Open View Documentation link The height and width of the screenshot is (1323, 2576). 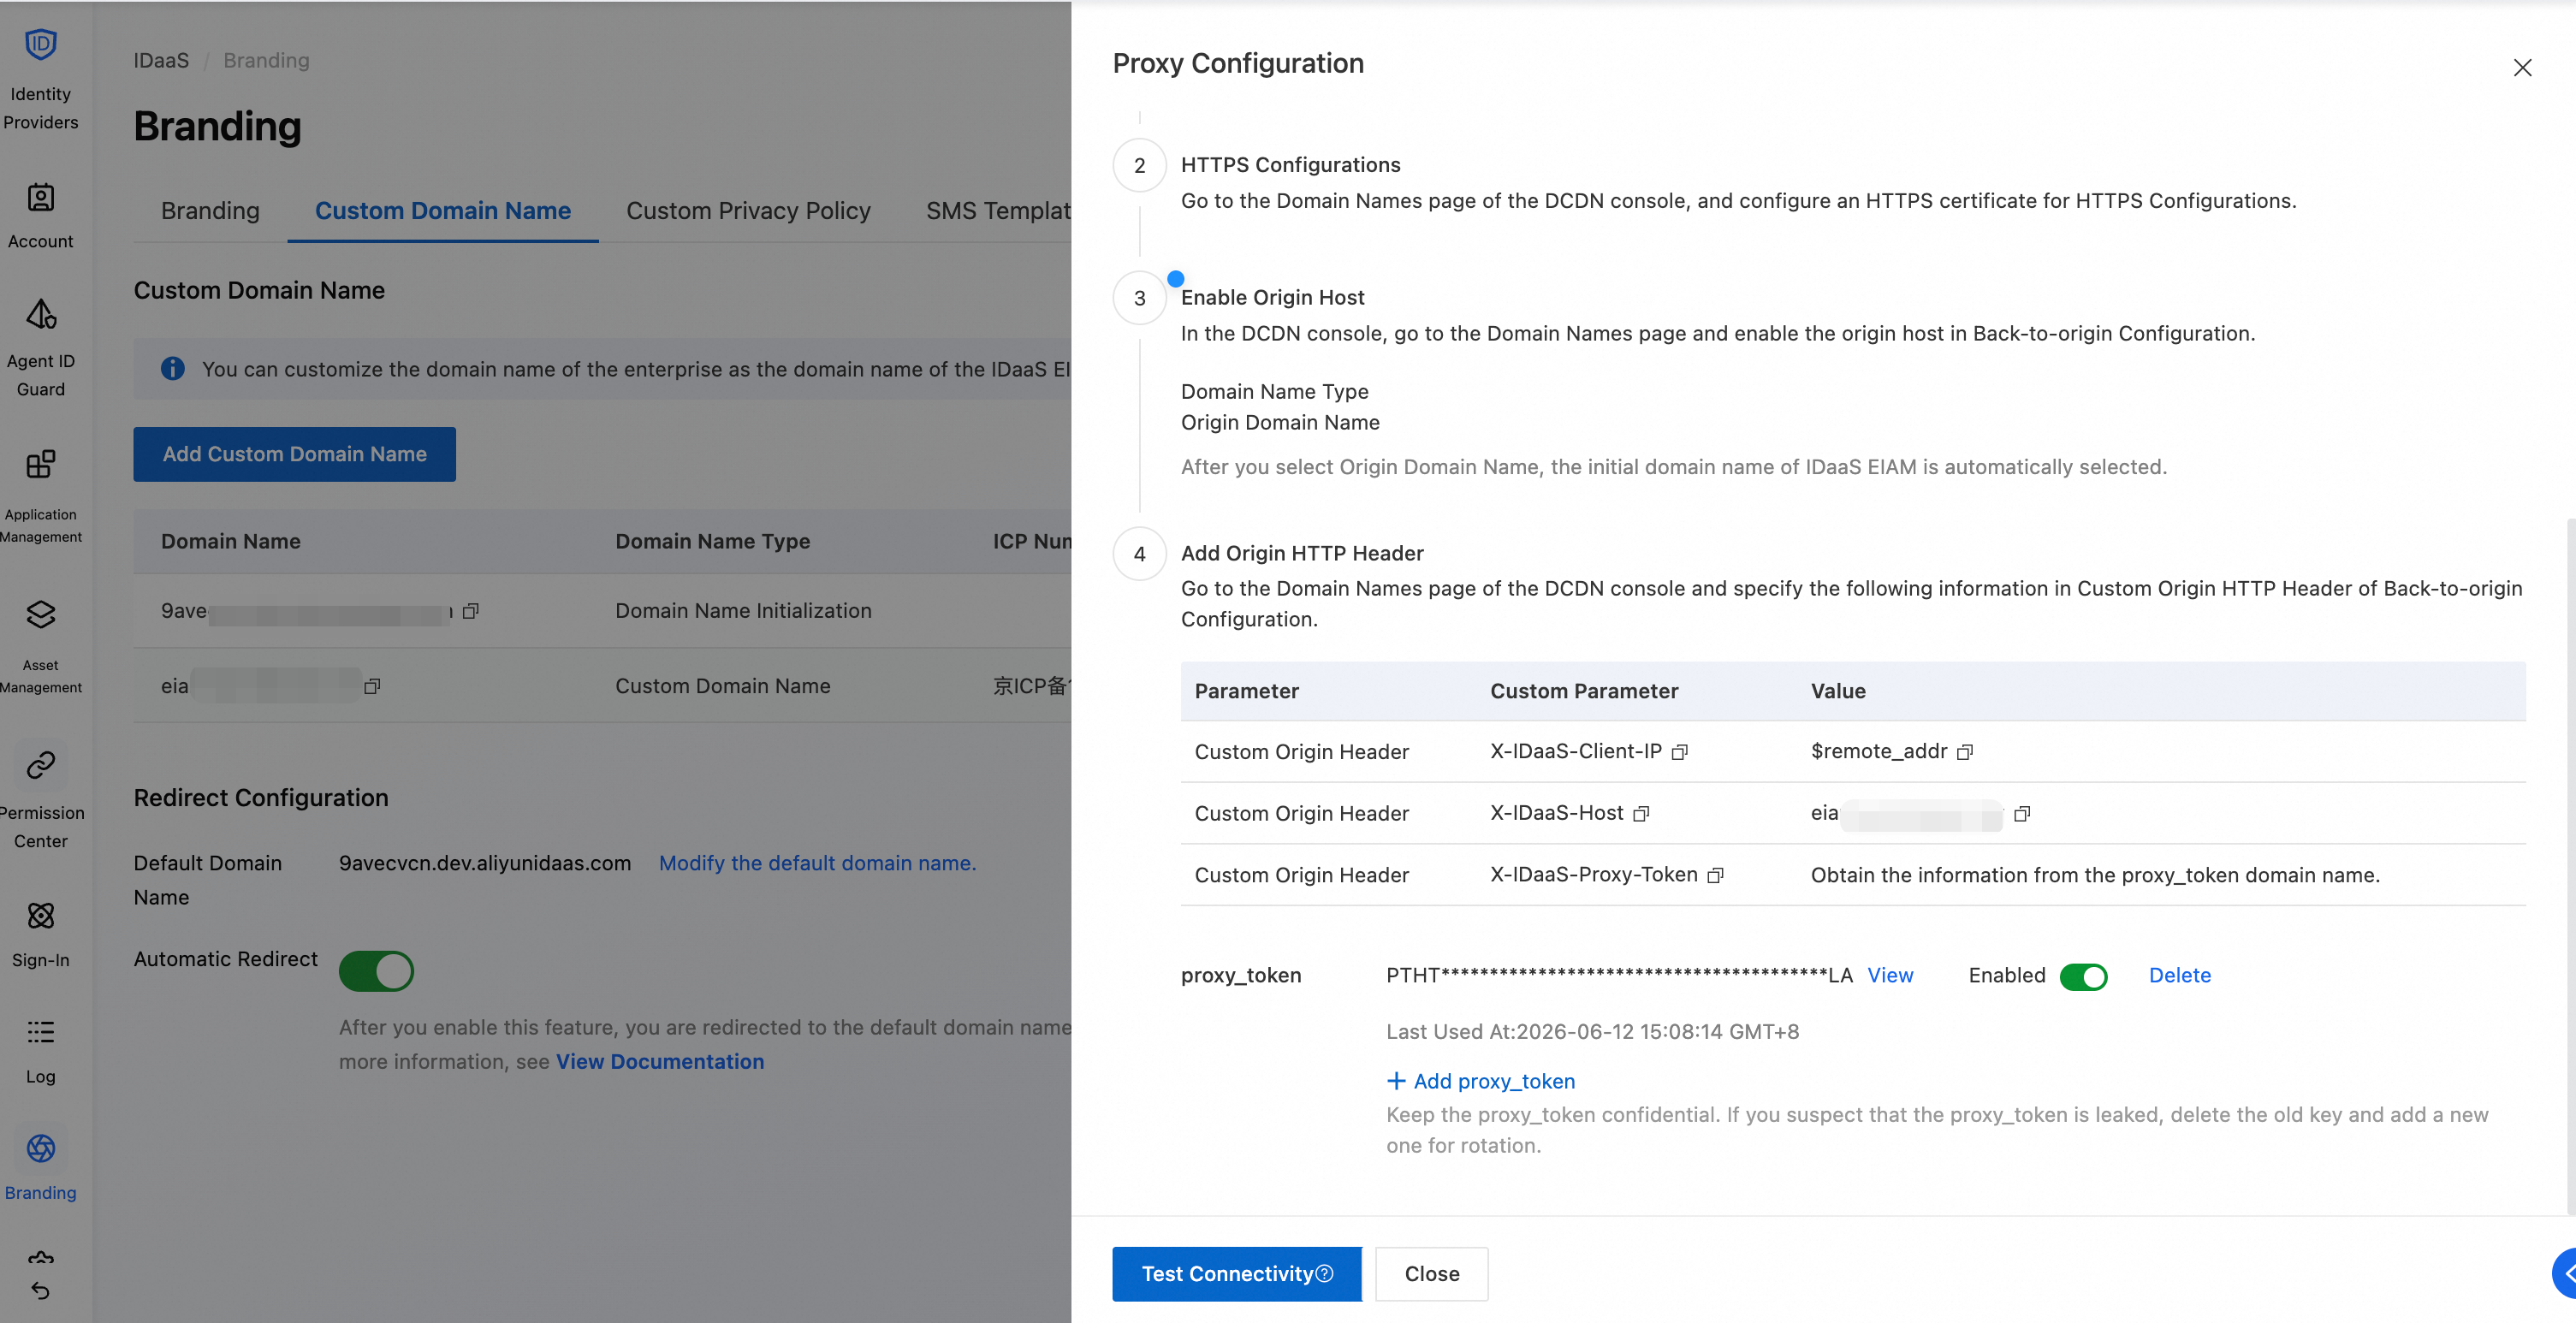660,1062
